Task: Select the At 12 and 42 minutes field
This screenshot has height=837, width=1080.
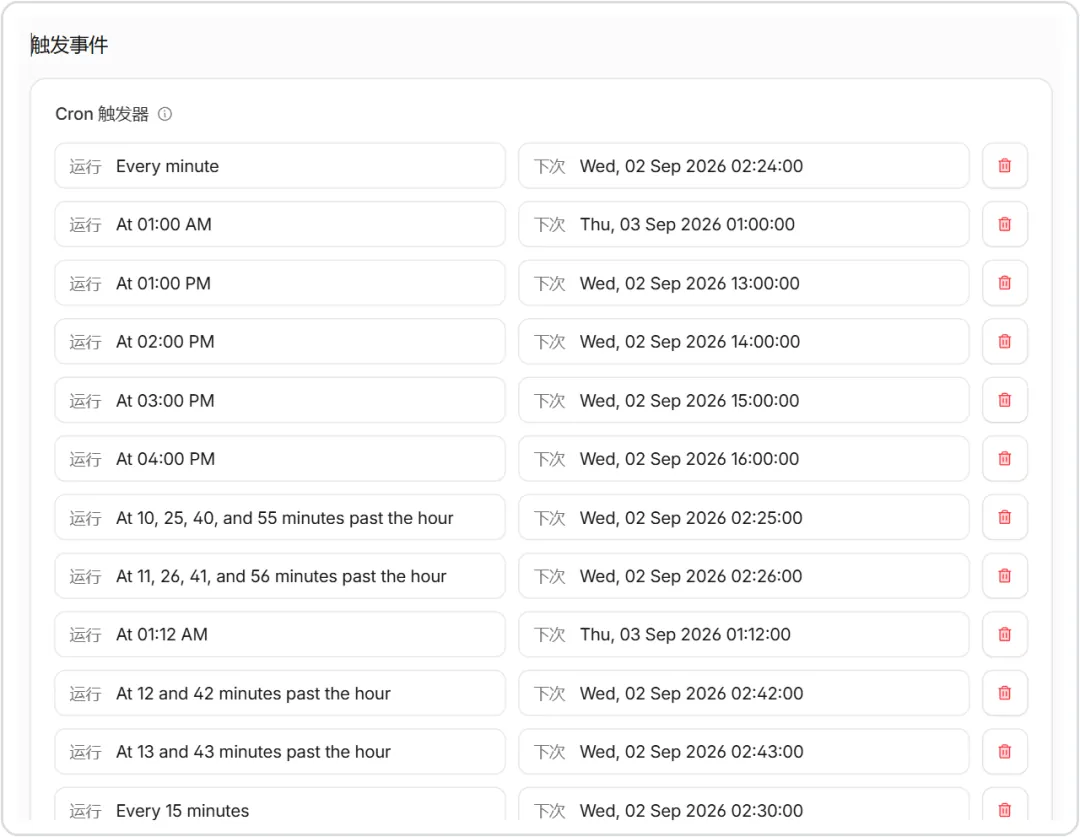Action: point(280,693)
